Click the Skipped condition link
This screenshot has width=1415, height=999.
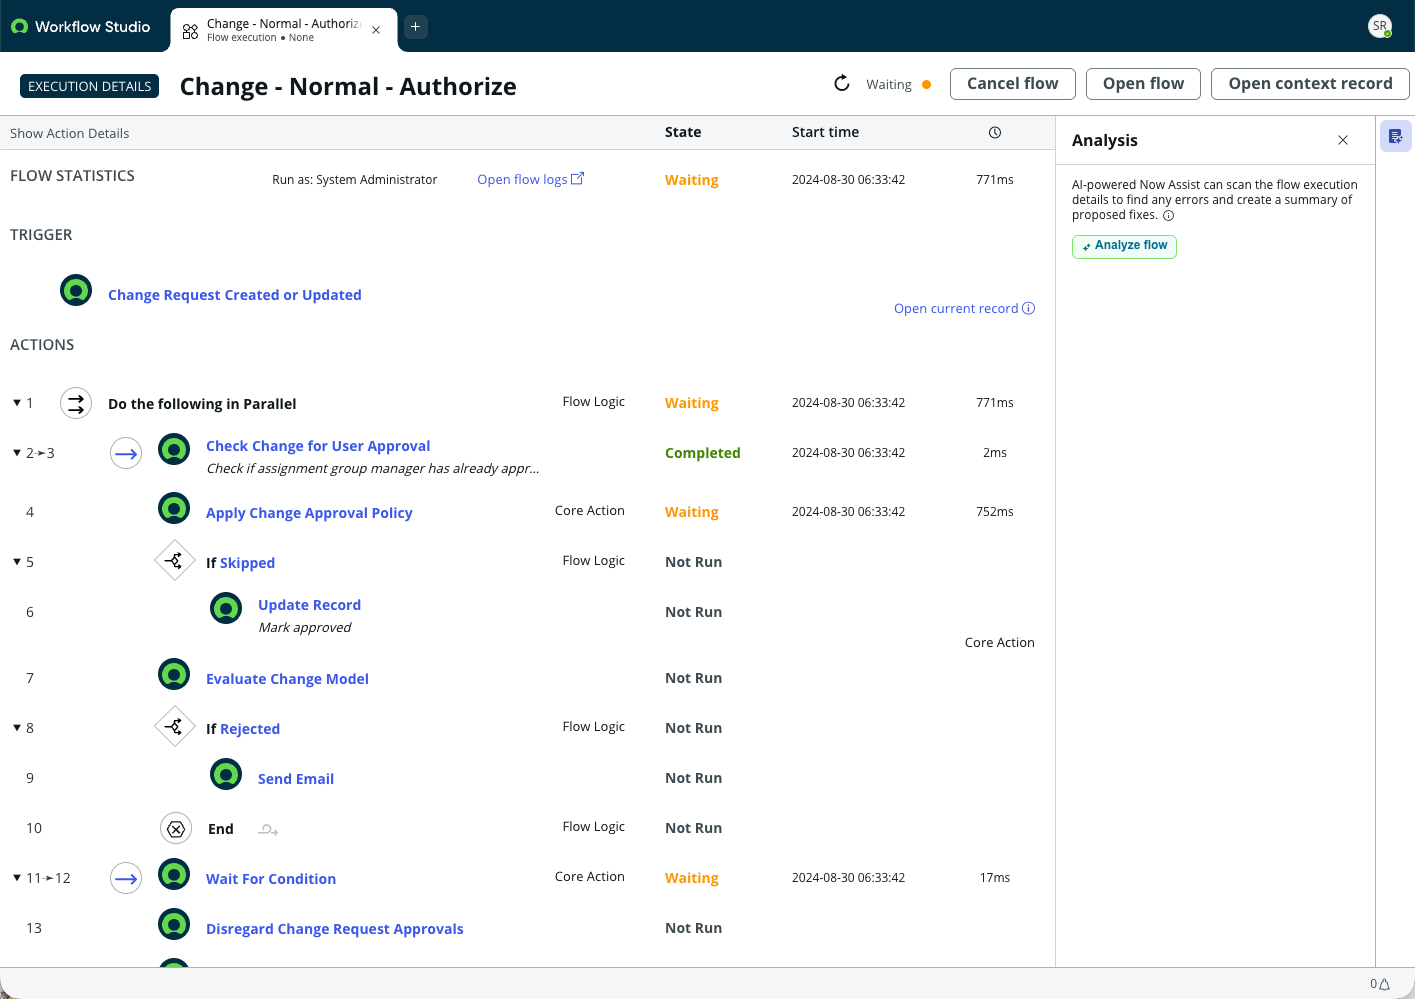pyautogui.click(x=247, y=563)
